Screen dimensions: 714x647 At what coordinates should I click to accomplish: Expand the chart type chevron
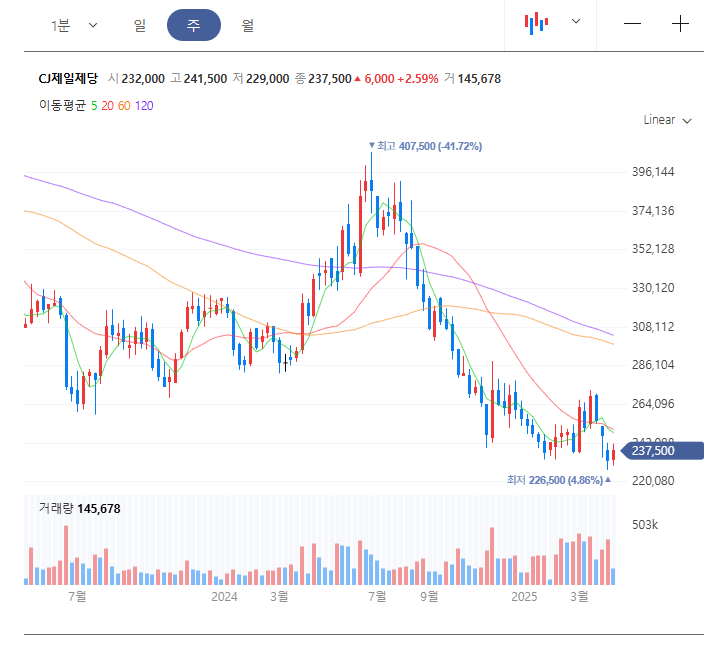click(576, 21)
